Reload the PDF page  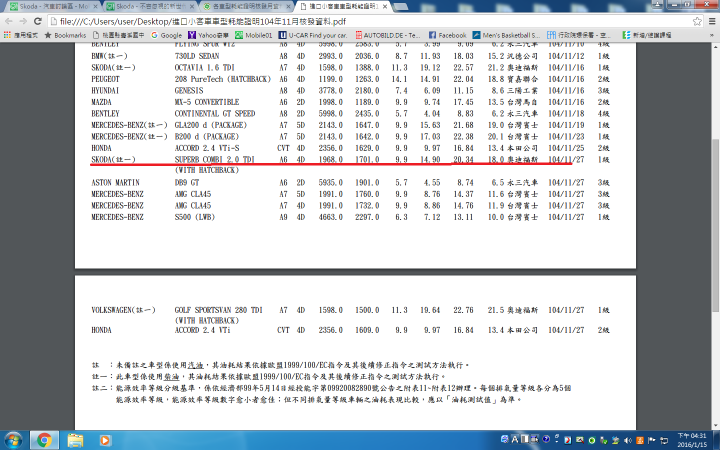(x=38, y=21)
